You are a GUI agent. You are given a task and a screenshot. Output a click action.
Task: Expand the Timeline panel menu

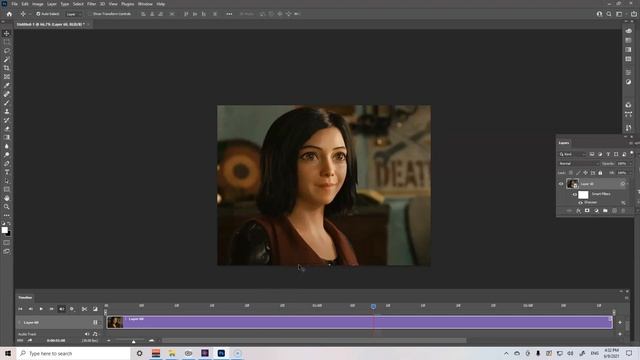point(627,298)
